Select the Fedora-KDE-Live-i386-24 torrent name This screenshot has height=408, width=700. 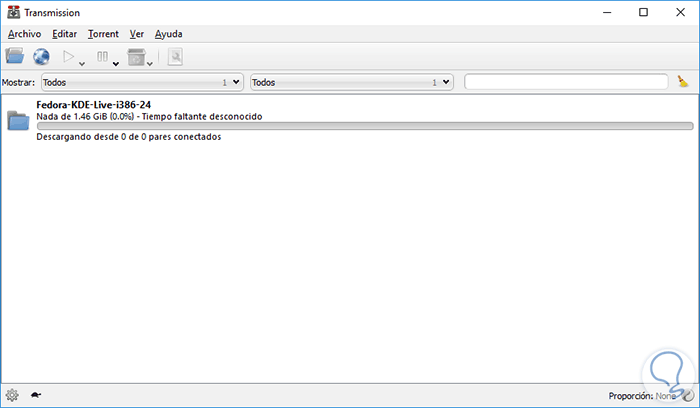[x=94, y=105]
